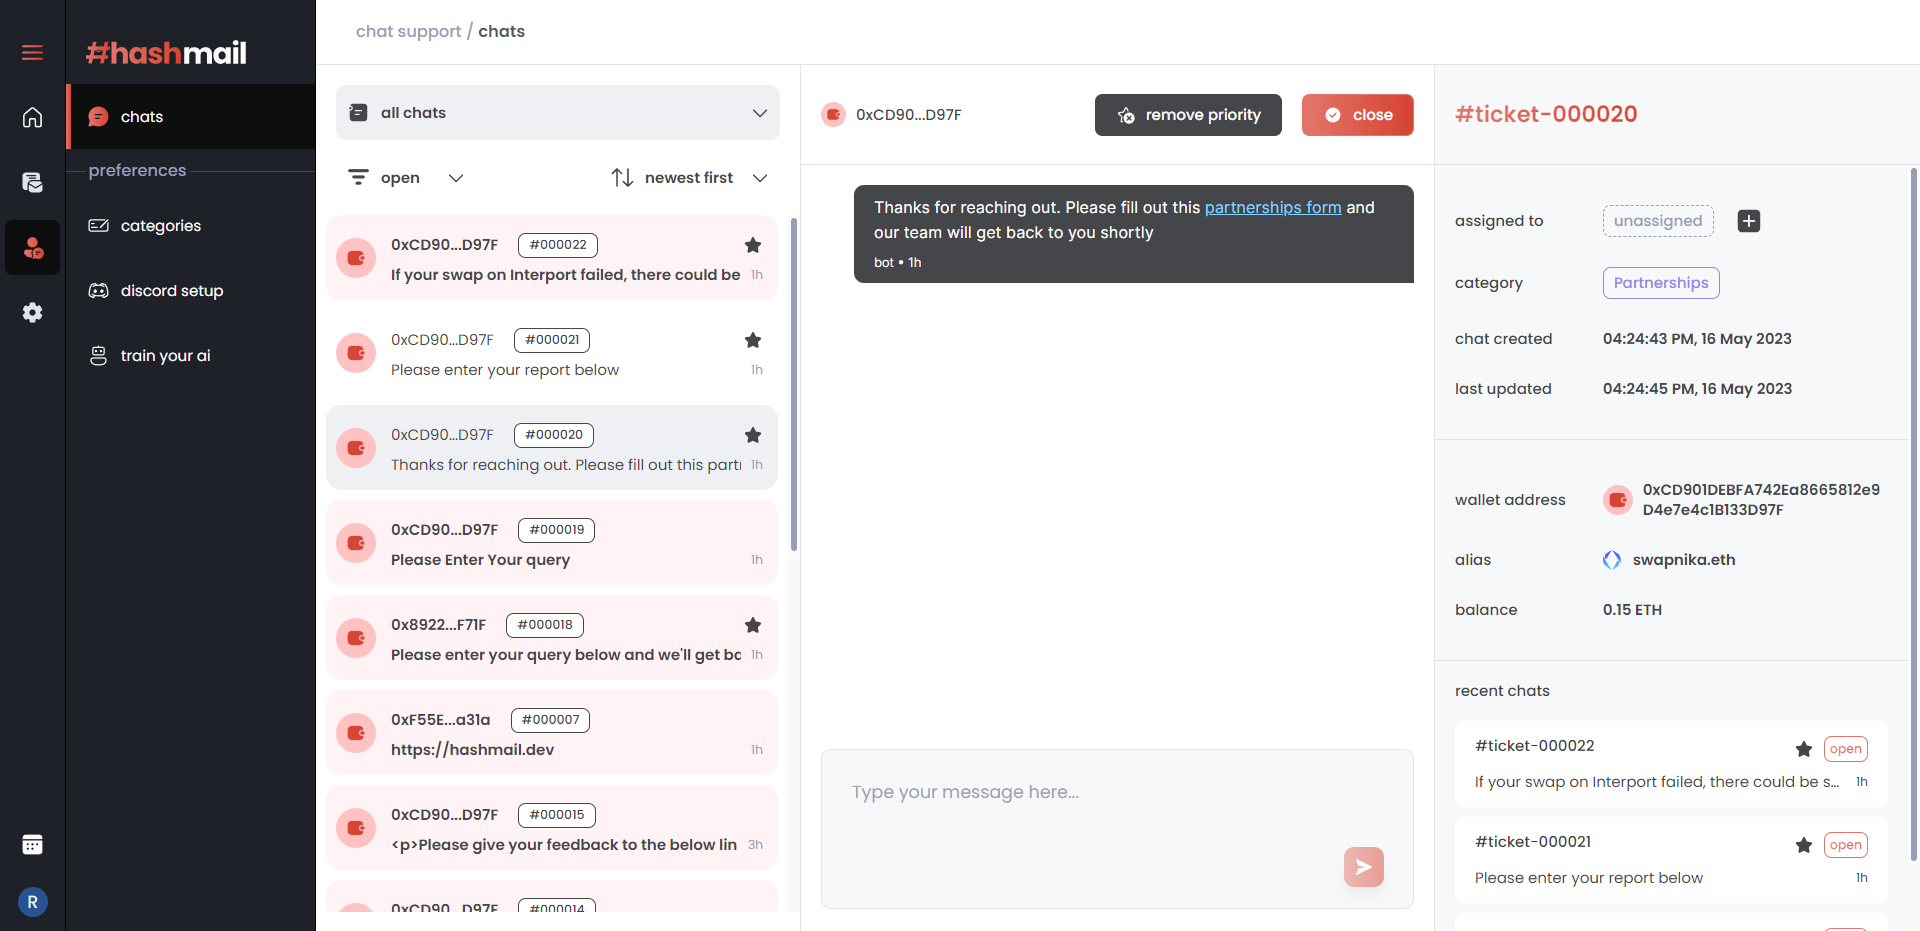Click last updated timestamp value
This screenshot has width=1920, height=931.
1697,389
